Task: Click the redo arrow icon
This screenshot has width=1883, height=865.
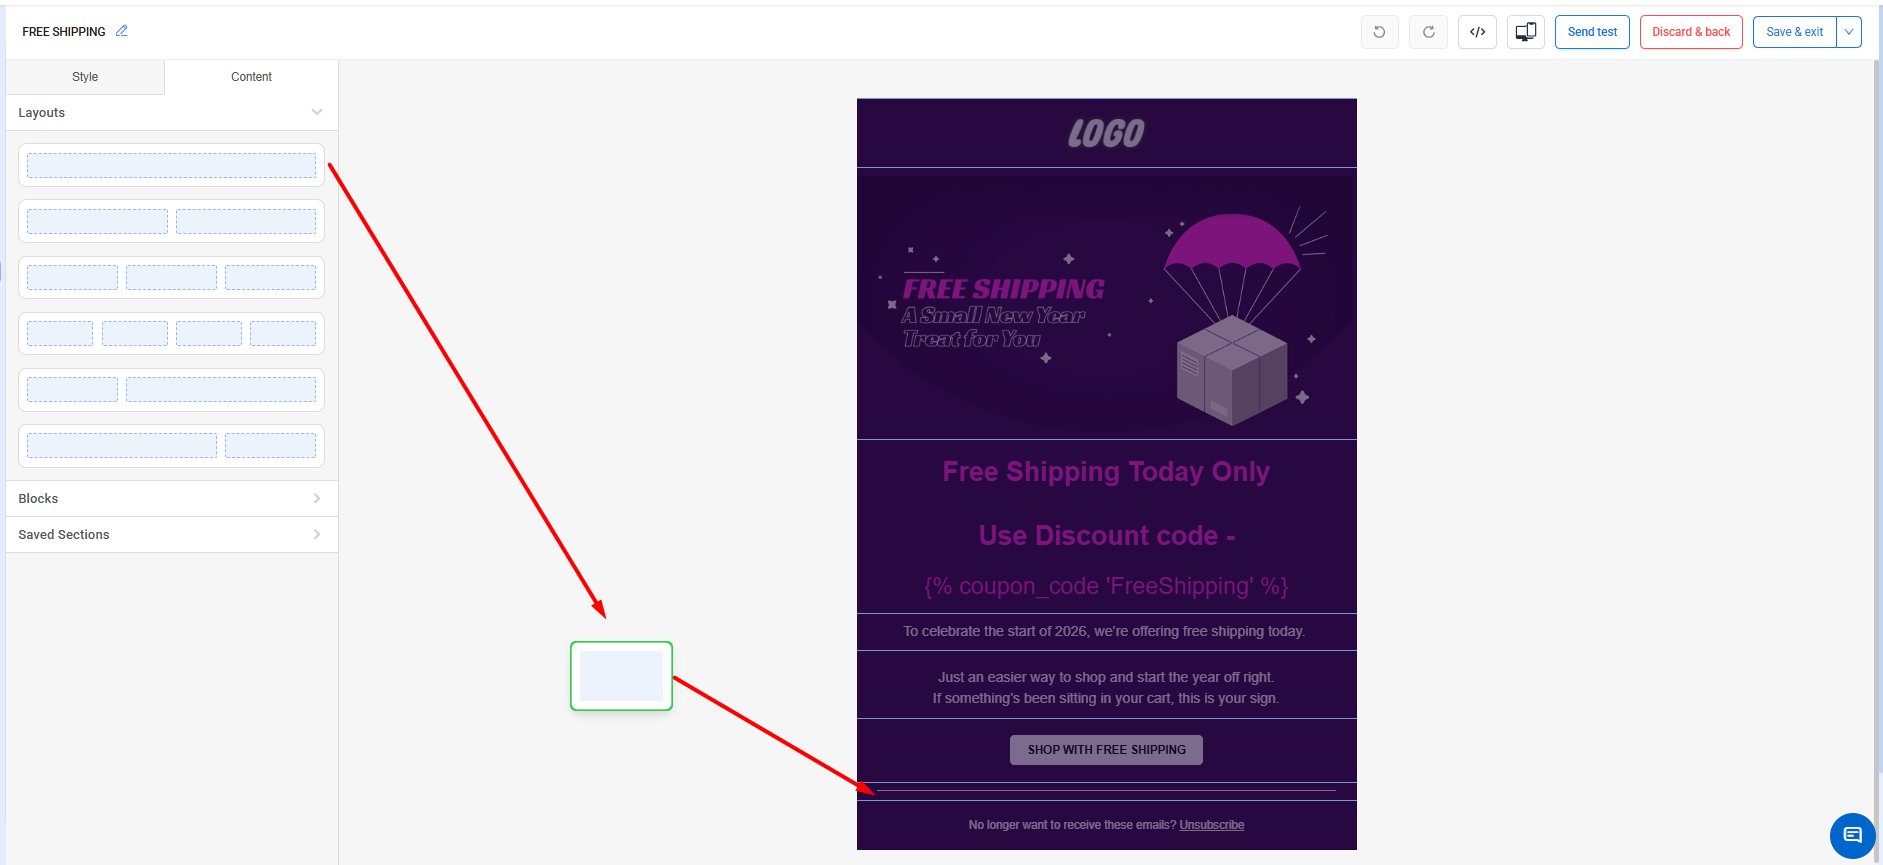Action: (x=1428, y=32)
